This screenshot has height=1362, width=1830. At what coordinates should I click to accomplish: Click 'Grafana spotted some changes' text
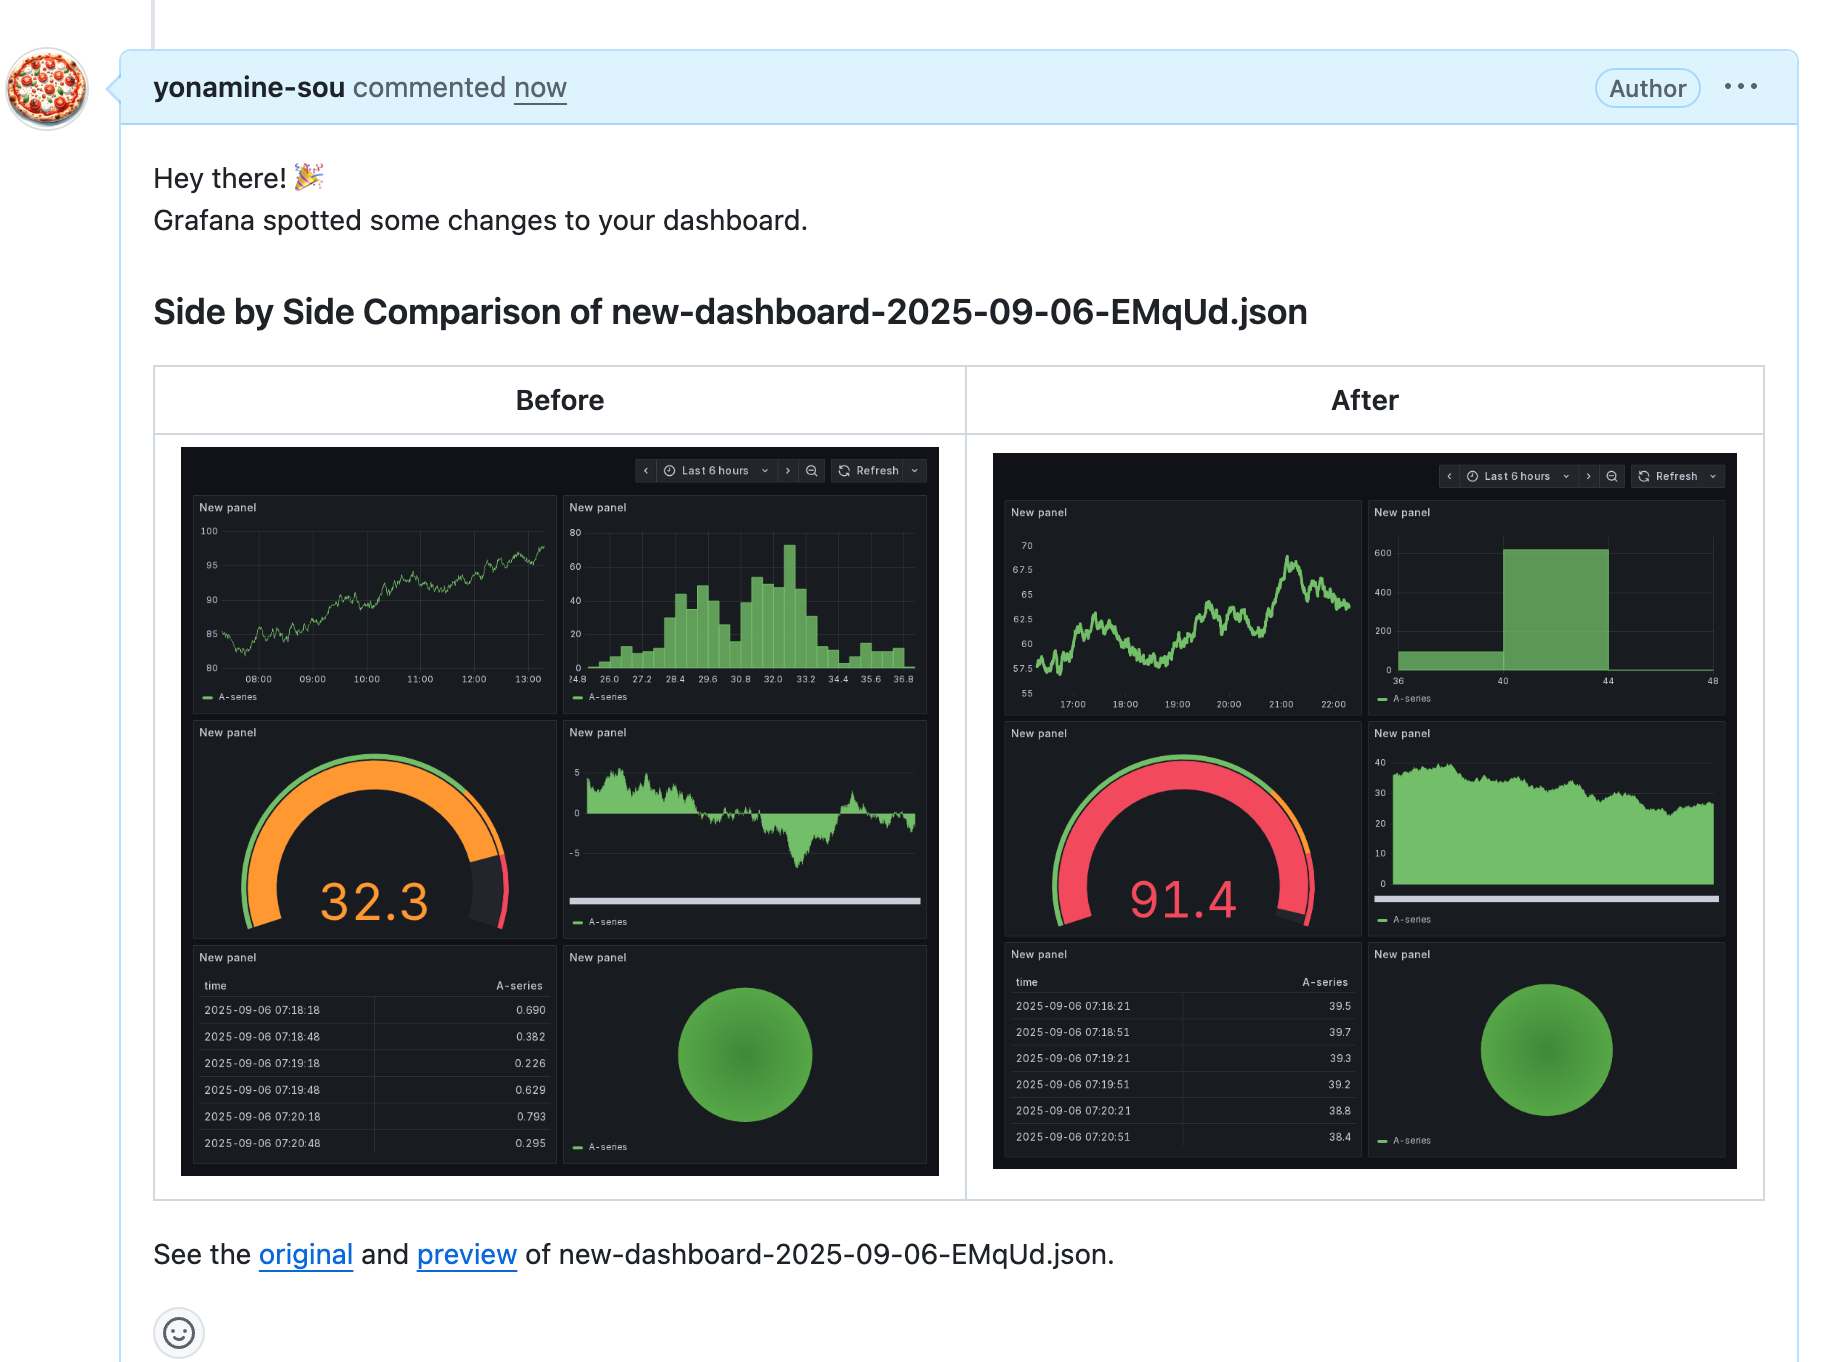click(480, 220)
